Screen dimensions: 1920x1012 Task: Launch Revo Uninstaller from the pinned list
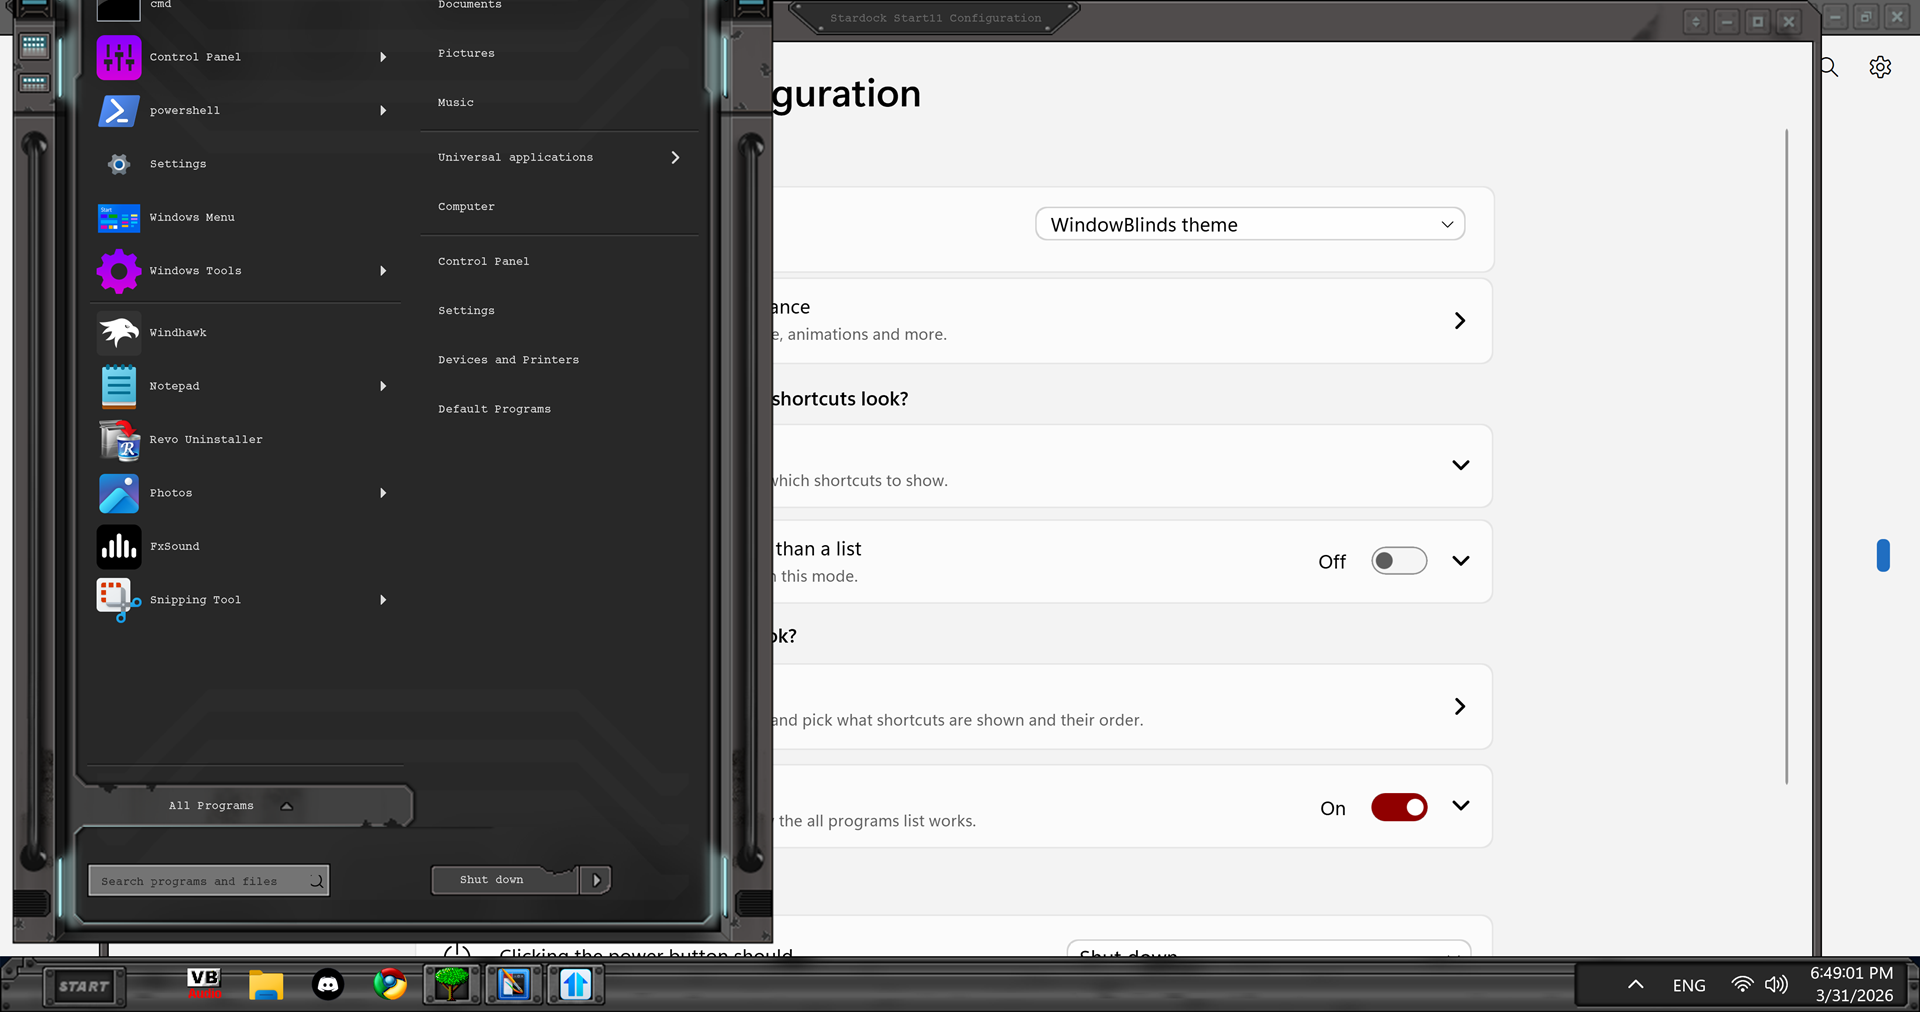pos(205,440)
